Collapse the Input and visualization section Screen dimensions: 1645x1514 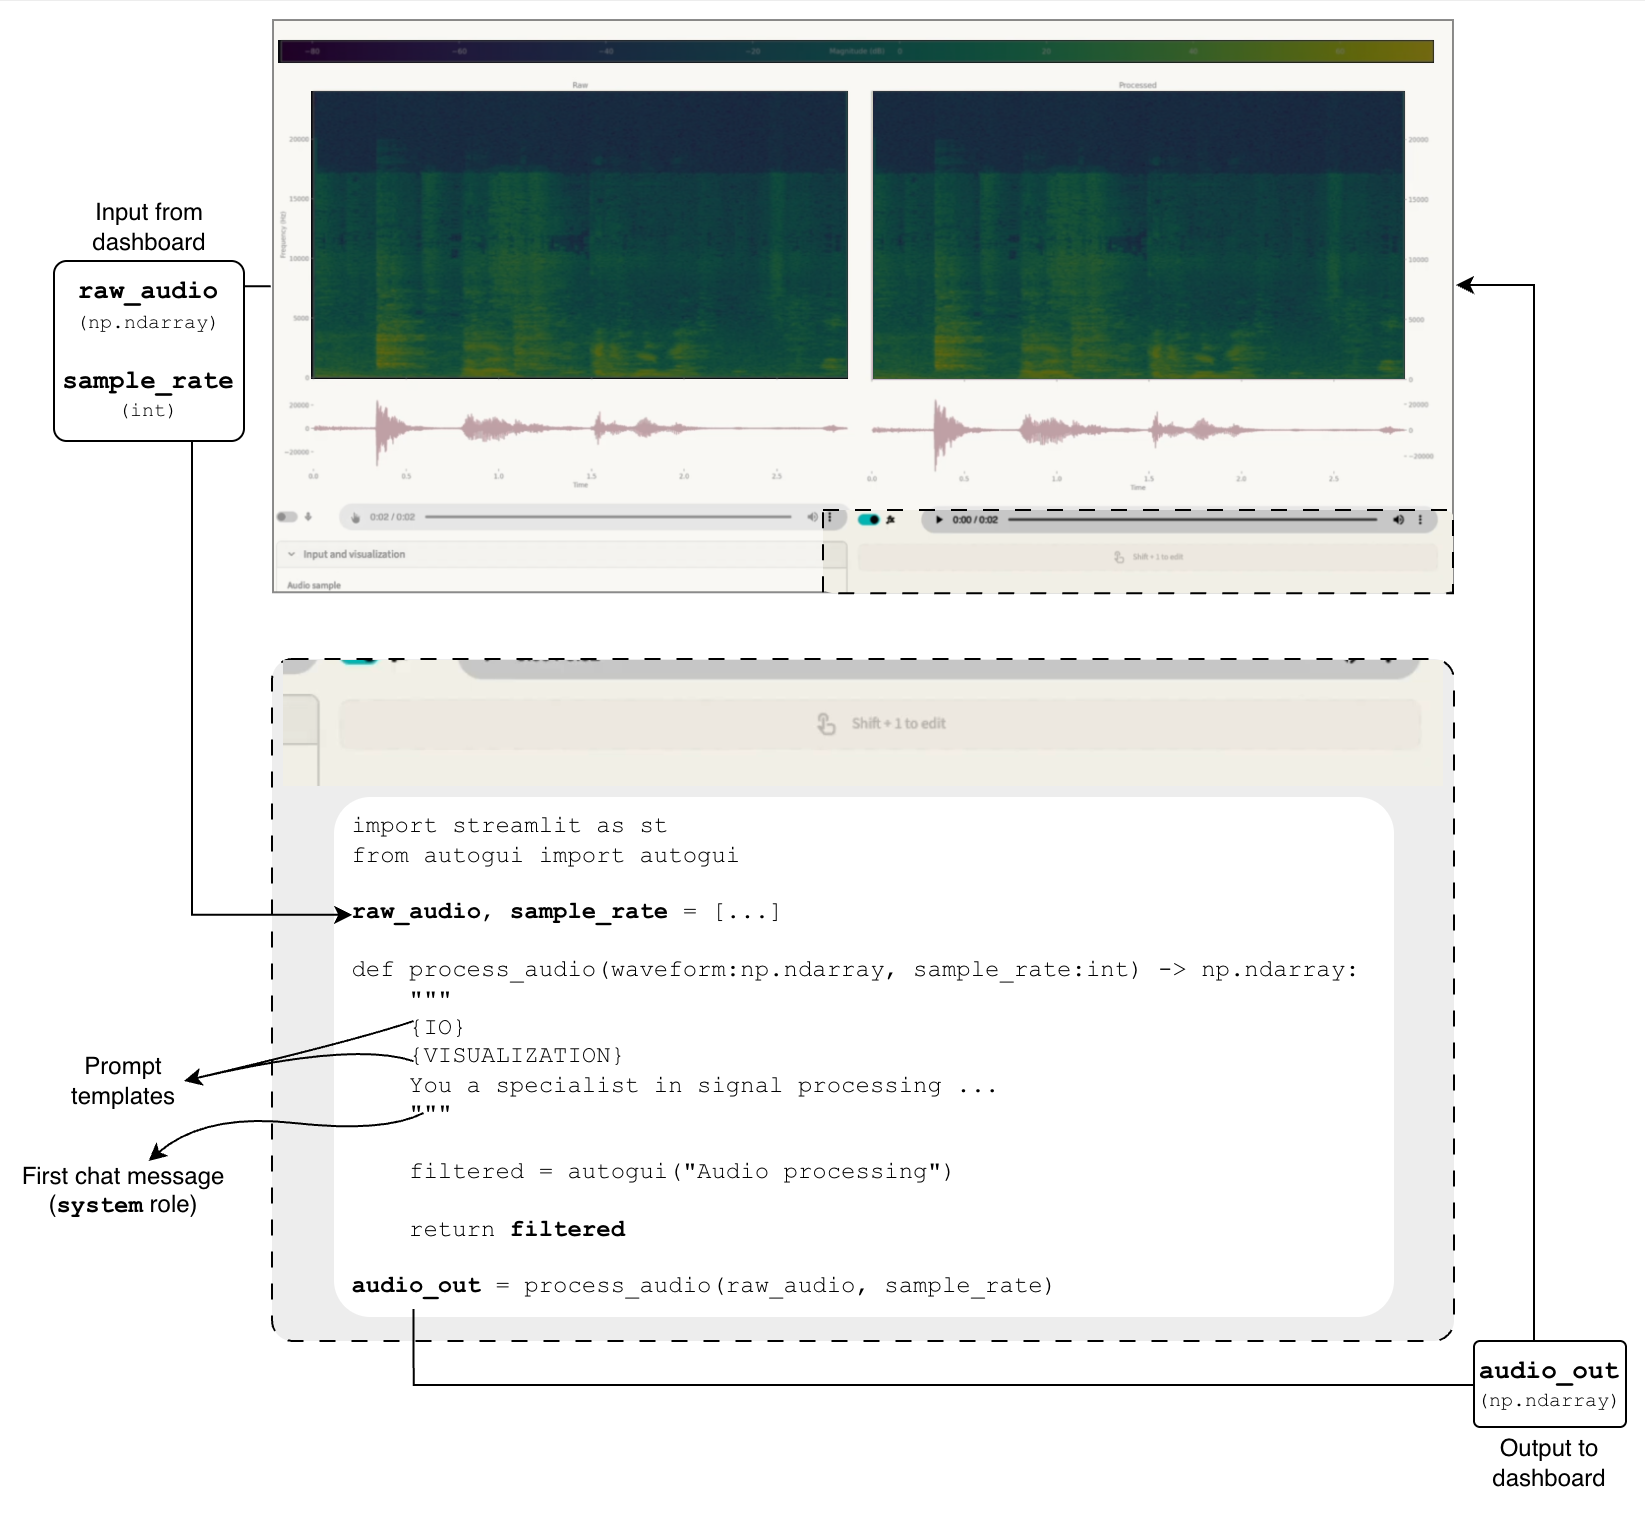(291, 554)
